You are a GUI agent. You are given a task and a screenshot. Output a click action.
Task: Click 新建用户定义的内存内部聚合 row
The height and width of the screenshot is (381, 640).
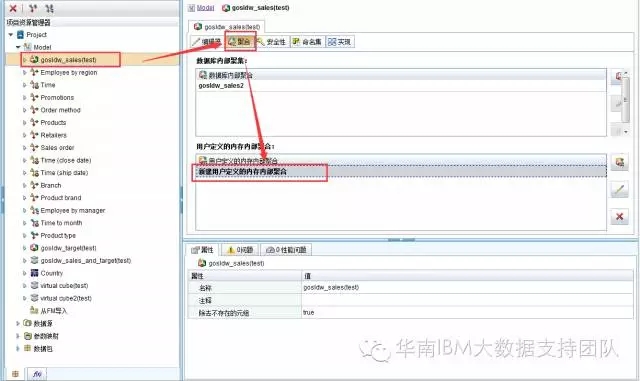point(401,172)
